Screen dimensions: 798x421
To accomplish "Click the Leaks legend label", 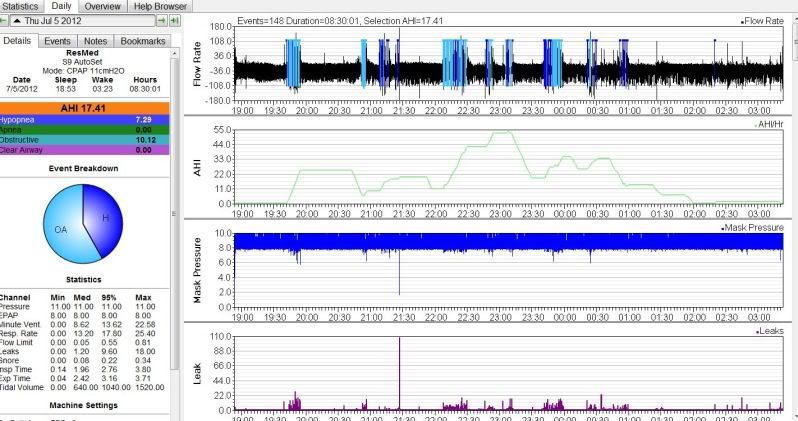I will [x=770, y=331].
